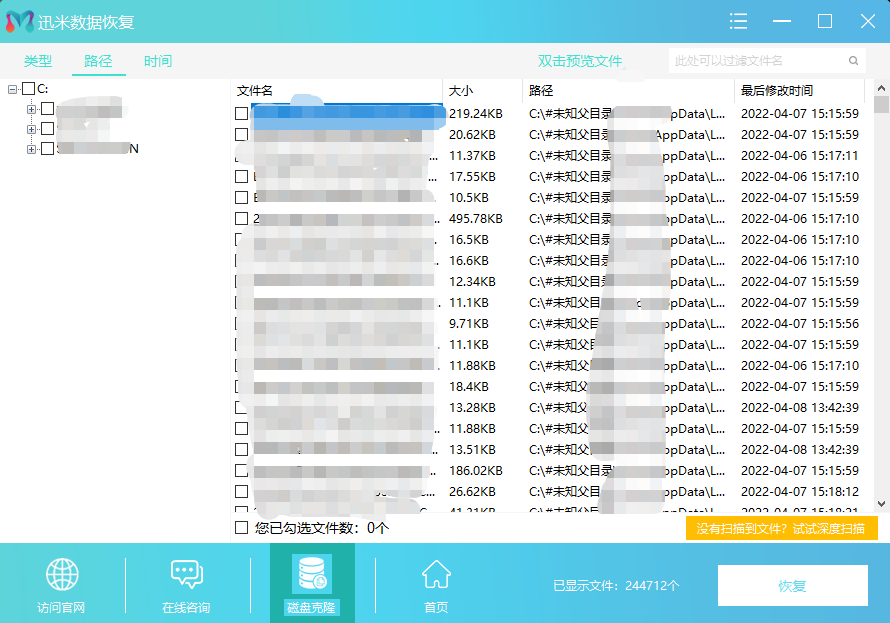
Task: Click the 试试深度扫描 orange button
Action: 781,528
